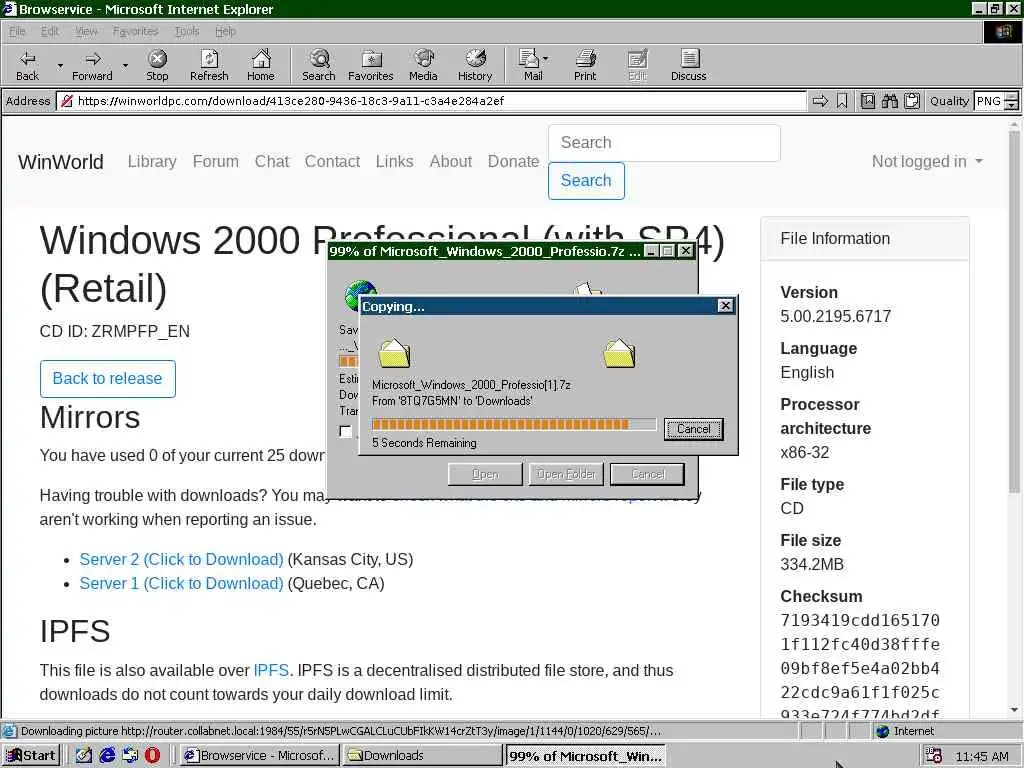
Task: Click the Go arrow next to address bar
Action: [x=820, y=101]
